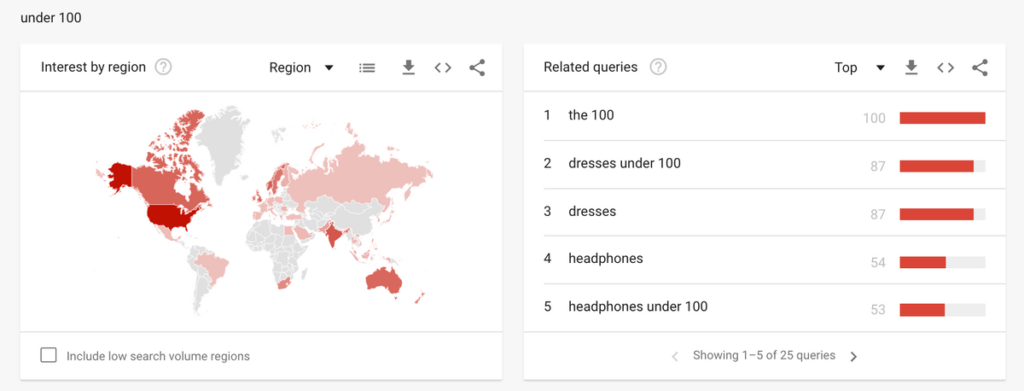1024x391 pixels.
Task: Open help for Interest by region
Action: (163, 67)
